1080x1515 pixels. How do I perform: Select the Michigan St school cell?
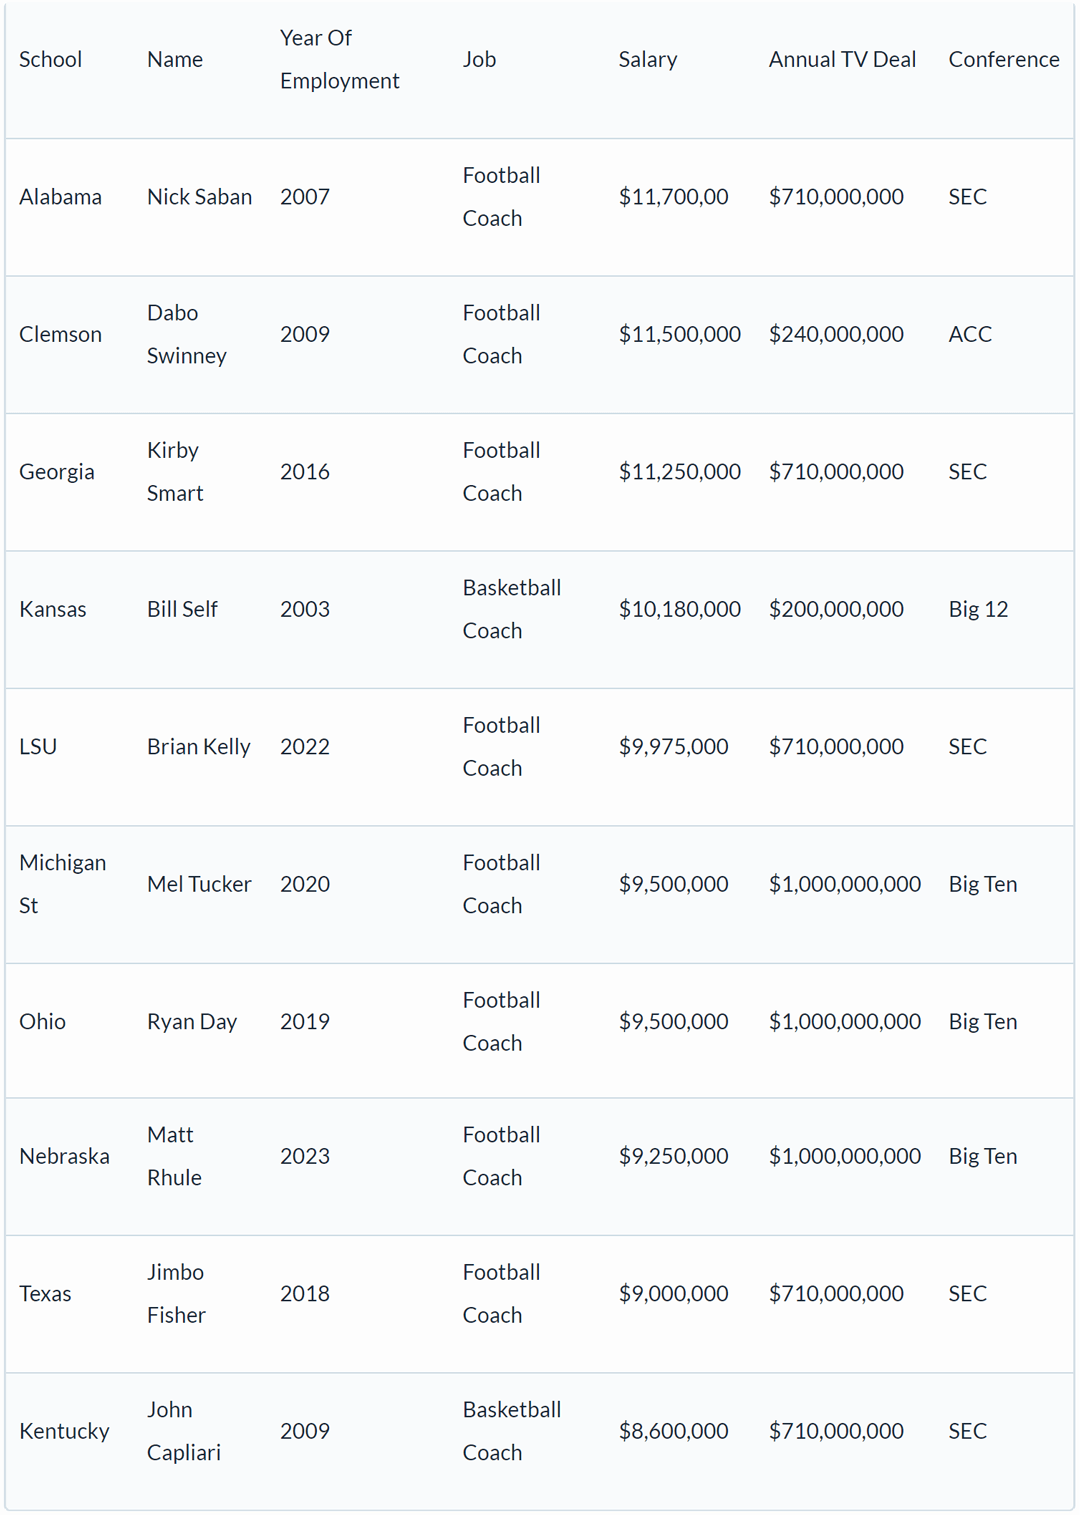coord(62,884)
